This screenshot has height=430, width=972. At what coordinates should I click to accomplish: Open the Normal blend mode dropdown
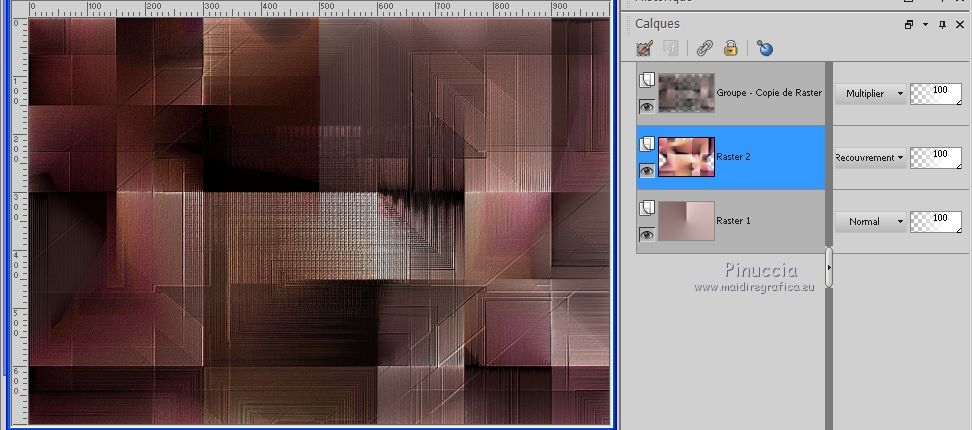(x=870, y=221)
